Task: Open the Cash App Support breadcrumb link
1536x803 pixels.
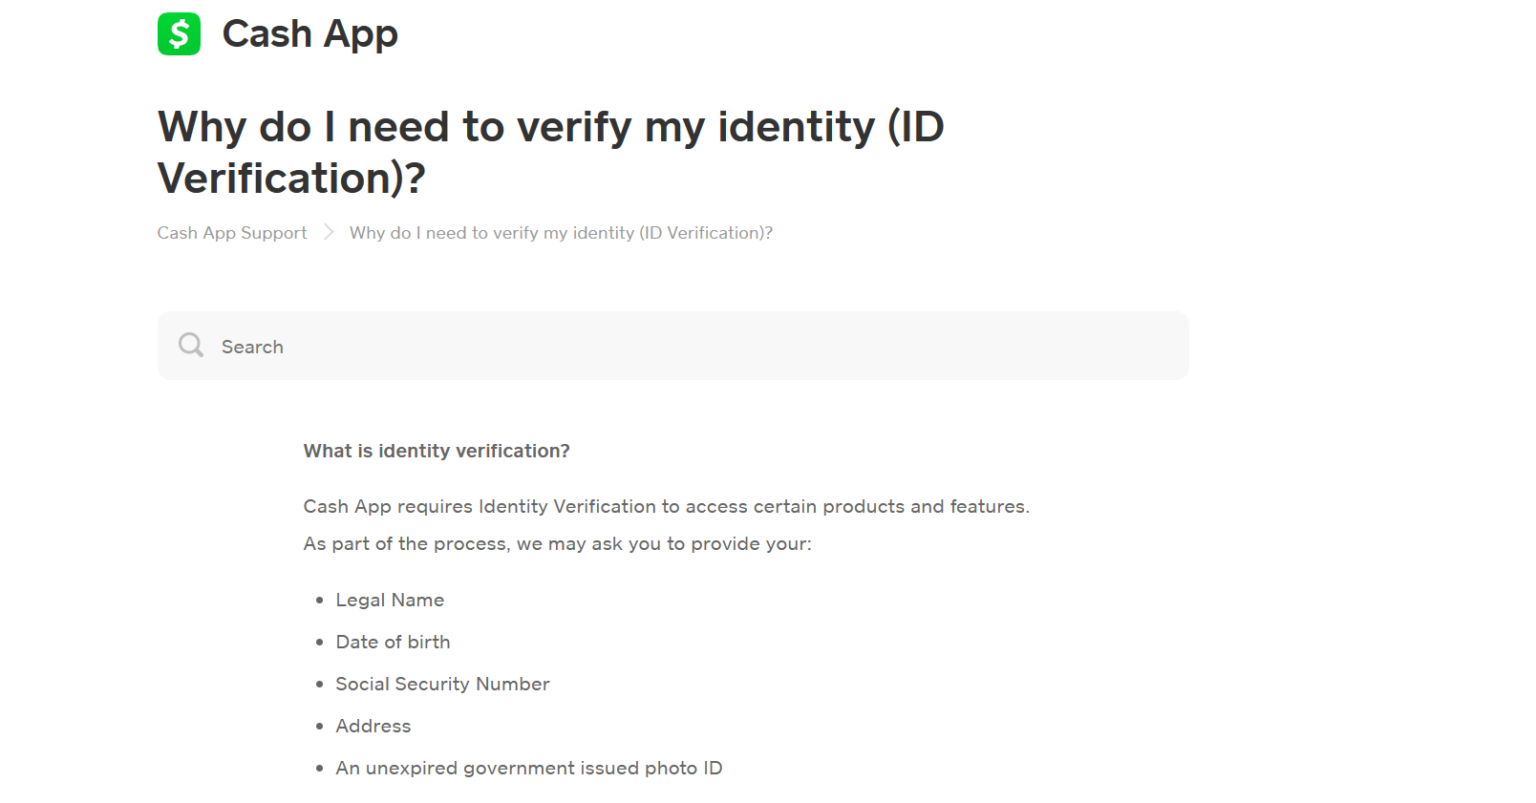Action: (232, 233)
